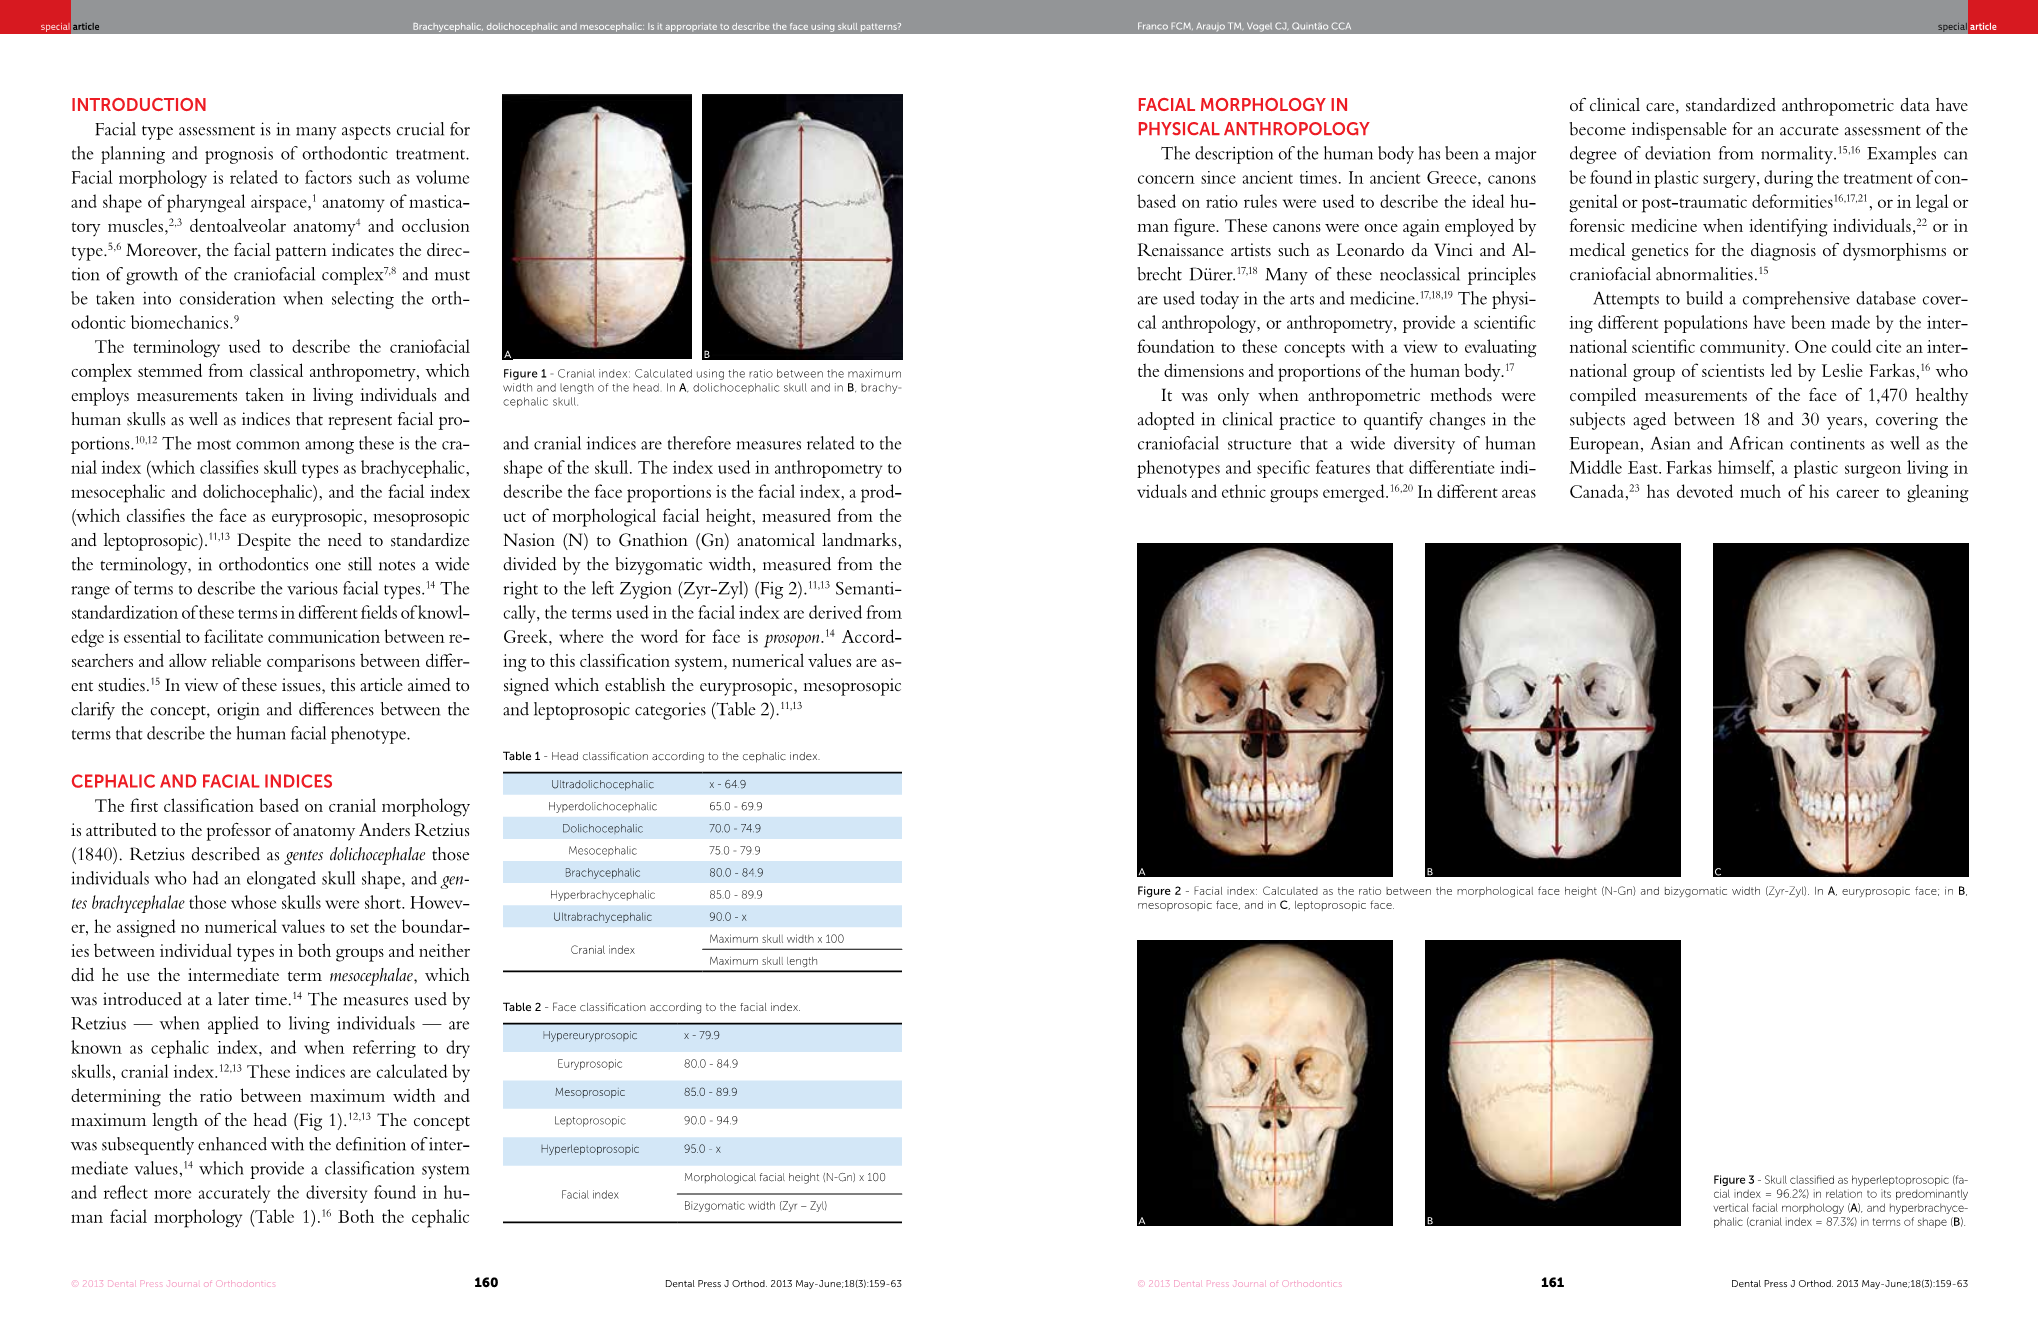Viewport: 2038px width, 1320px height.
Task: Click page number 160
Action: tap(486, 1283)
